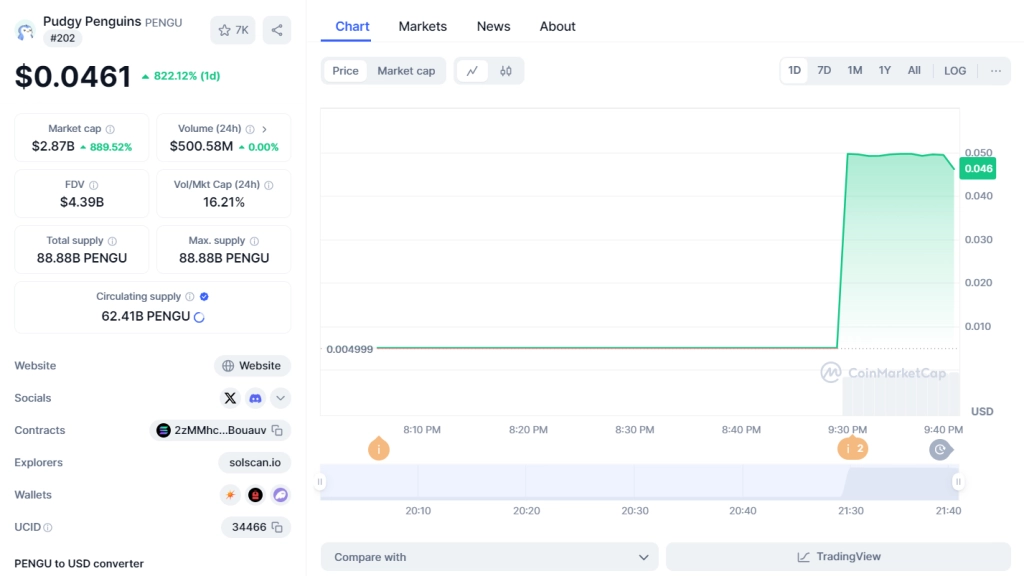Click the verified circulating supply badge
This screenshot has height=576, width=1024.
204,296
